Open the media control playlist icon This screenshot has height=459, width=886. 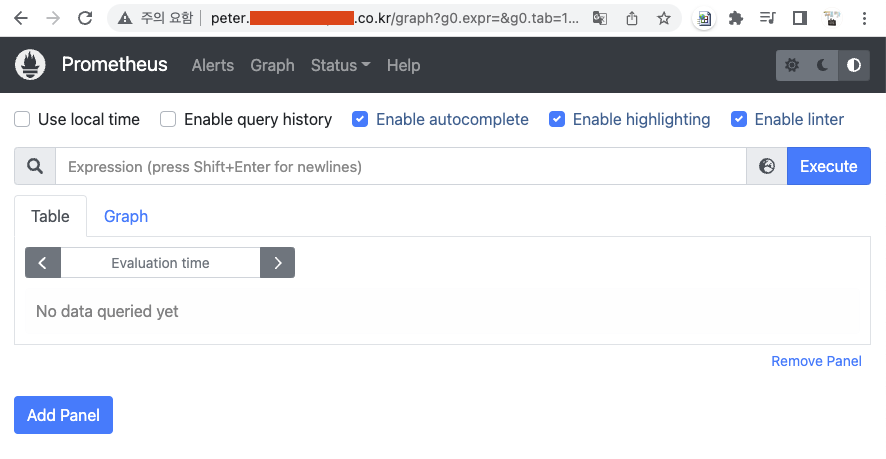[767, 19]
